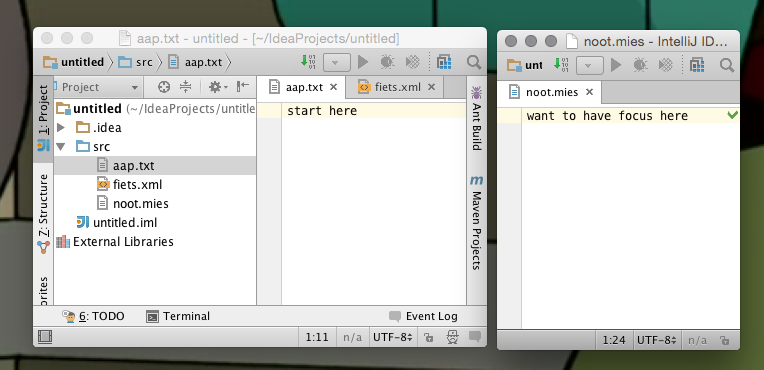Select untitled project root in tree

coord(155,108)
